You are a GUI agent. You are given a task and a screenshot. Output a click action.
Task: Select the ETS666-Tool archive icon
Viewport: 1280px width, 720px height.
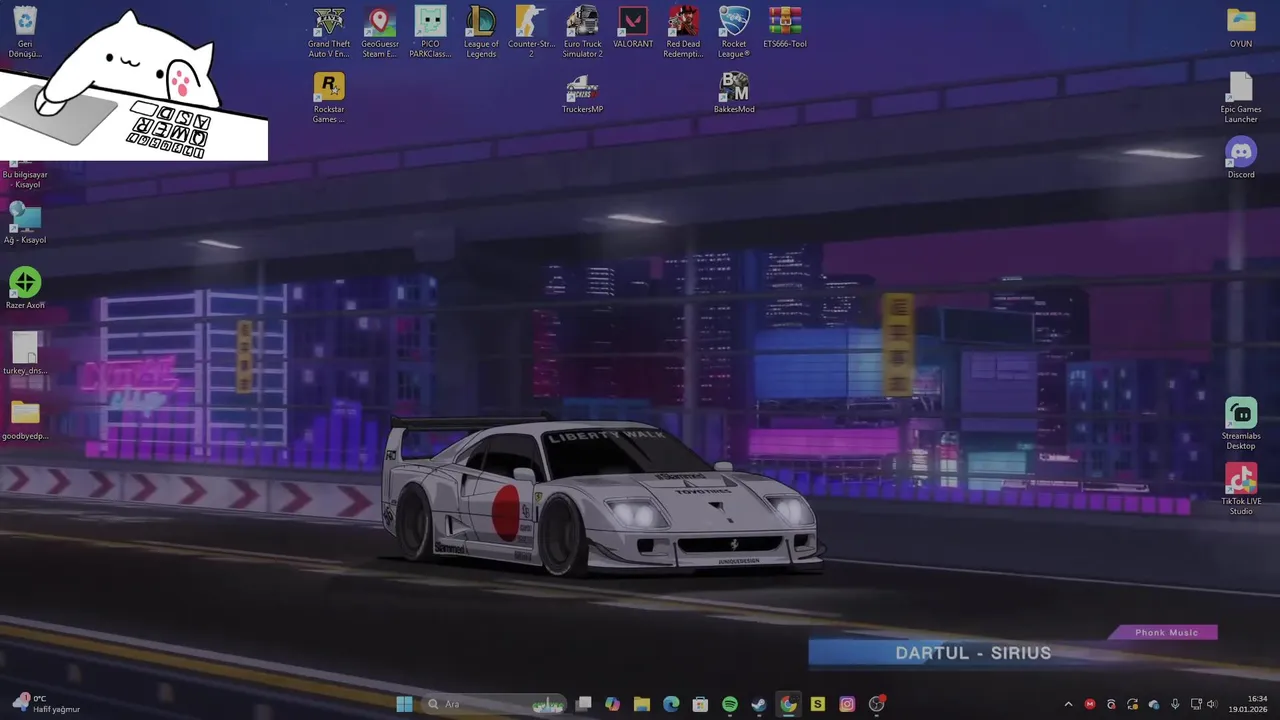coord(785,27)
